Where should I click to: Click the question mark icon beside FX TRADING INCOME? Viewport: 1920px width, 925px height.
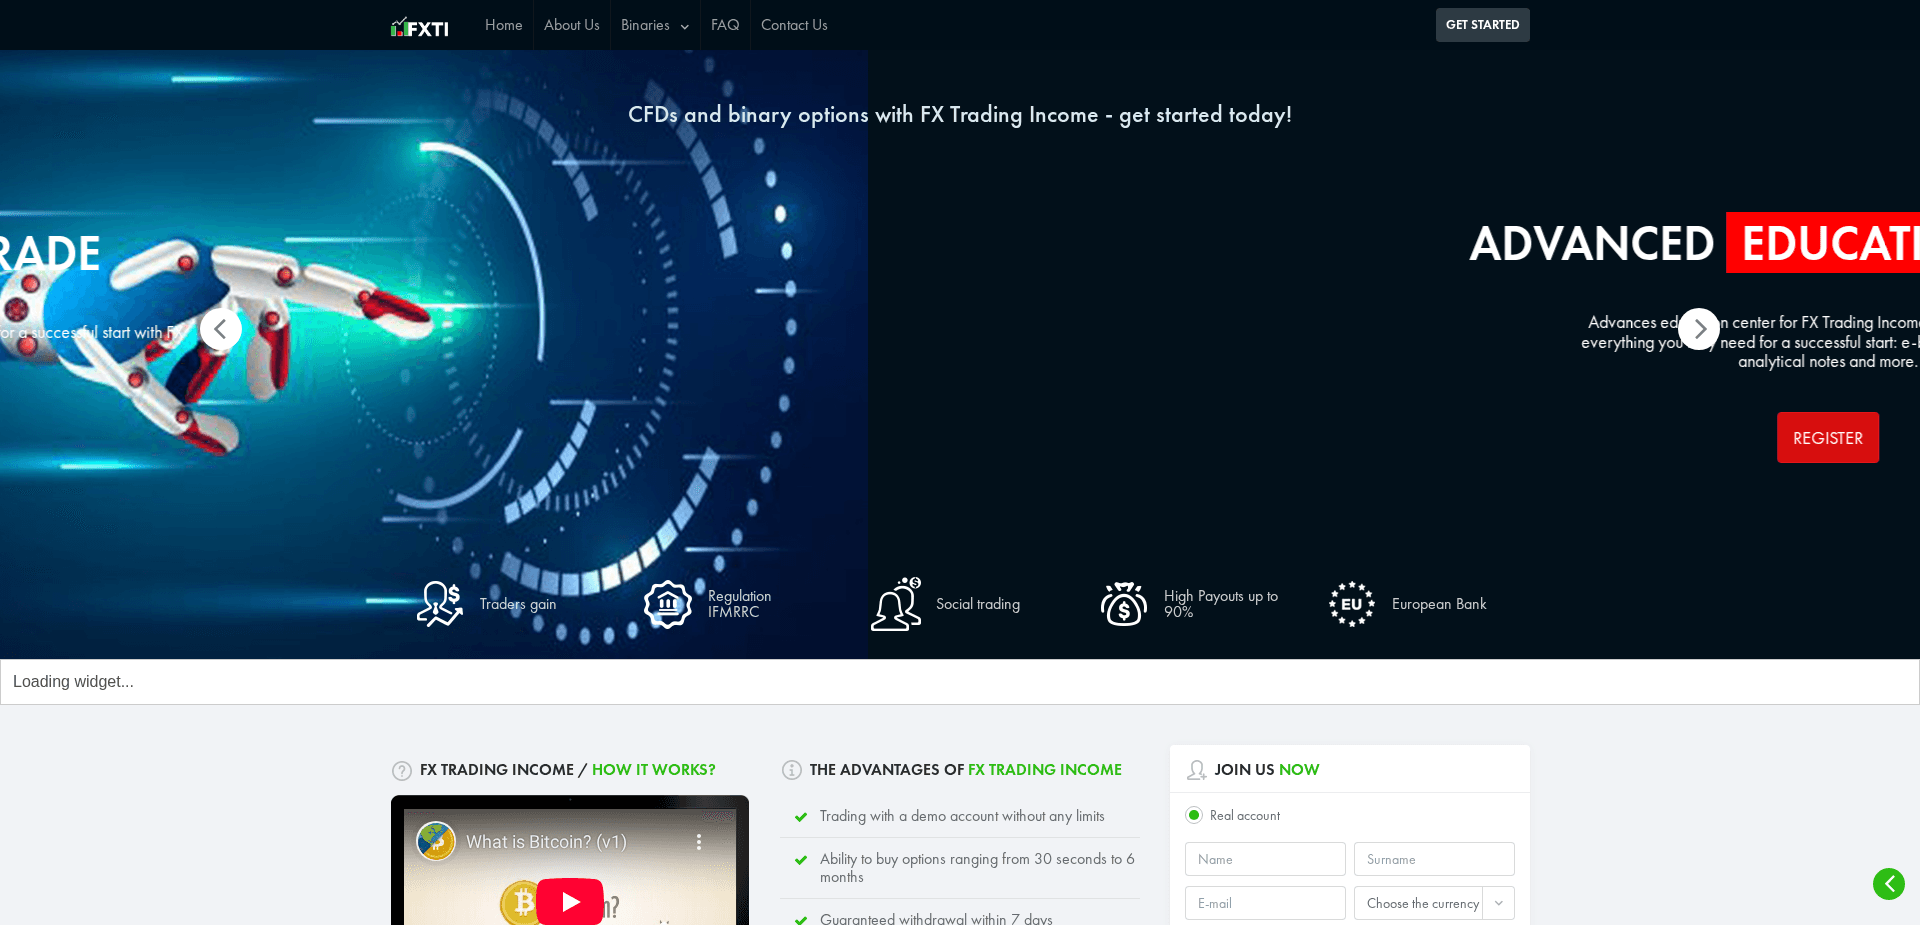click(401, 770)
